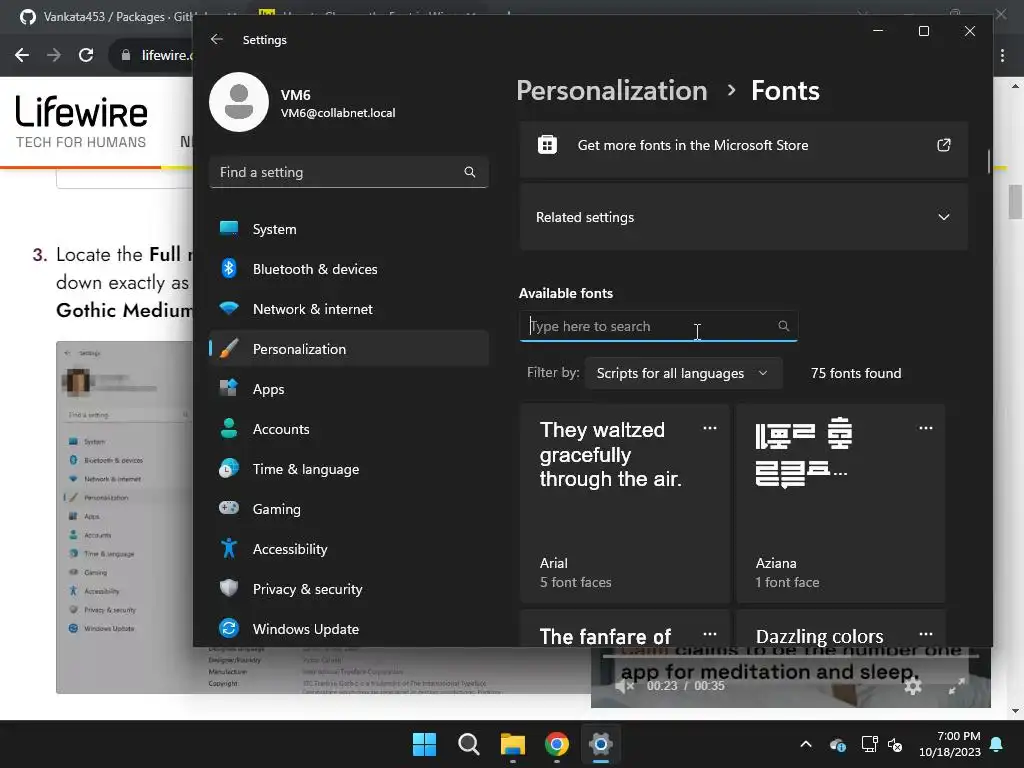Click the search magnifier in Find a setting

click(x=470, y=172)
